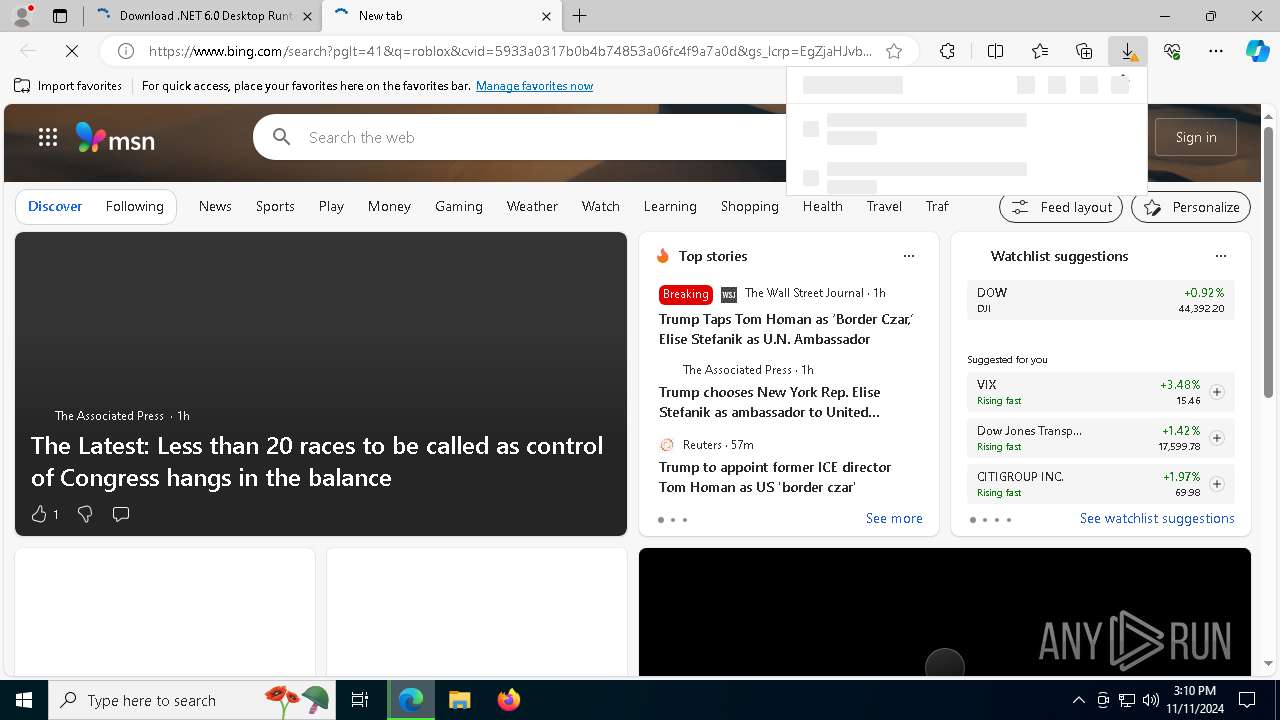The image size is (1280, 720).
Task: Open the Copilot sidebar icon
Action: click(1257, 51)
